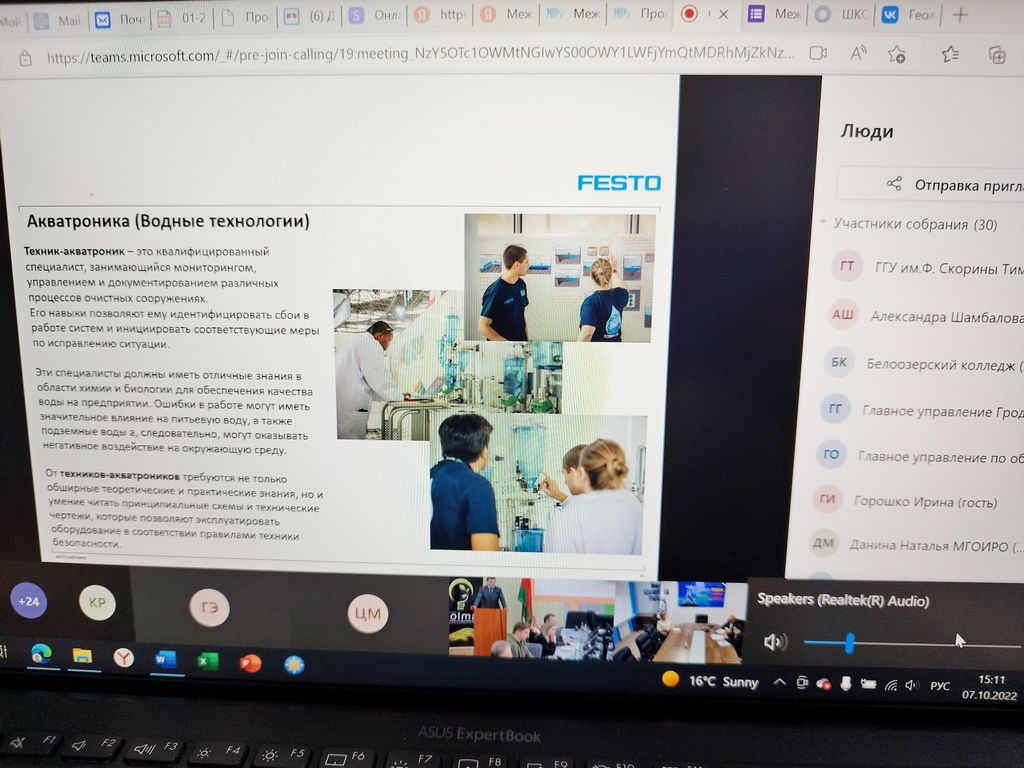Viewport: 1024px width, 768px height.
Task: Show the +24 additional participants
Action: tap(28, 600)
